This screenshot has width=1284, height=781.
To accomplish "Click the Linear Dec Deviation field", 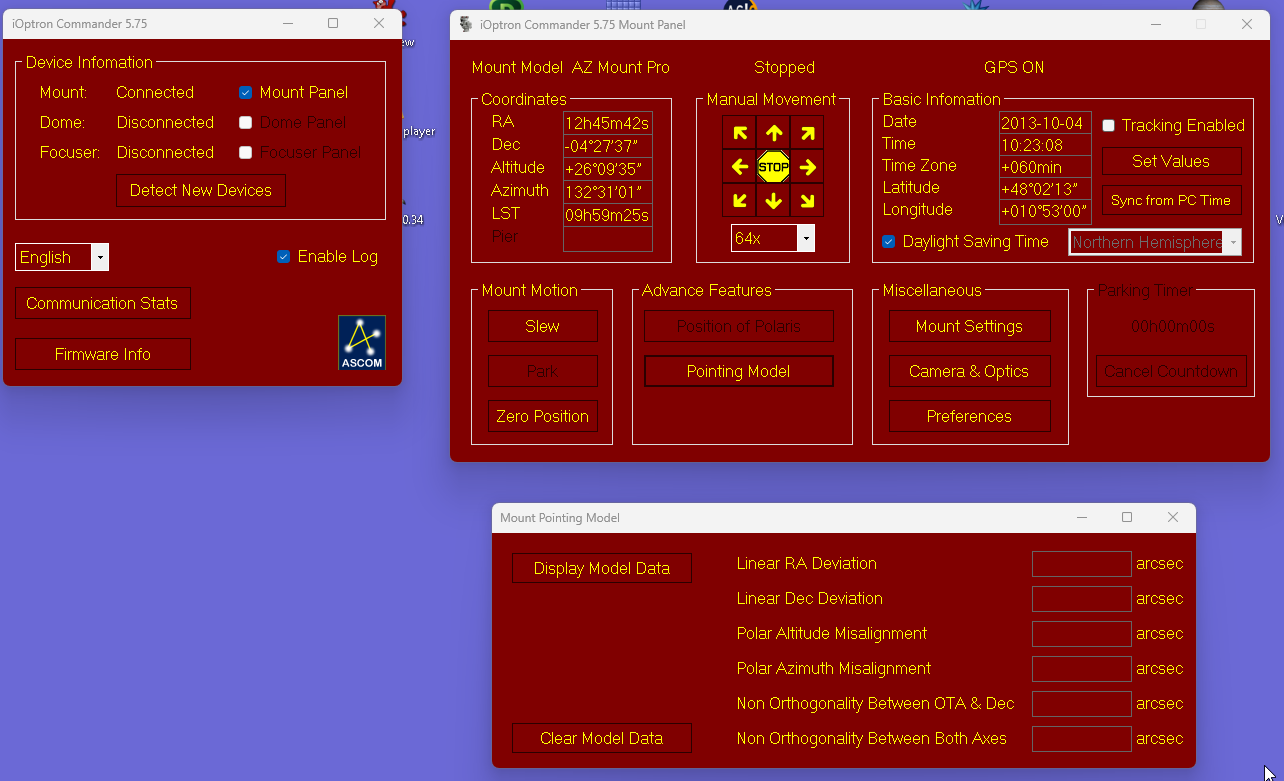I will pyautogui.click(x=1082, y=599).
